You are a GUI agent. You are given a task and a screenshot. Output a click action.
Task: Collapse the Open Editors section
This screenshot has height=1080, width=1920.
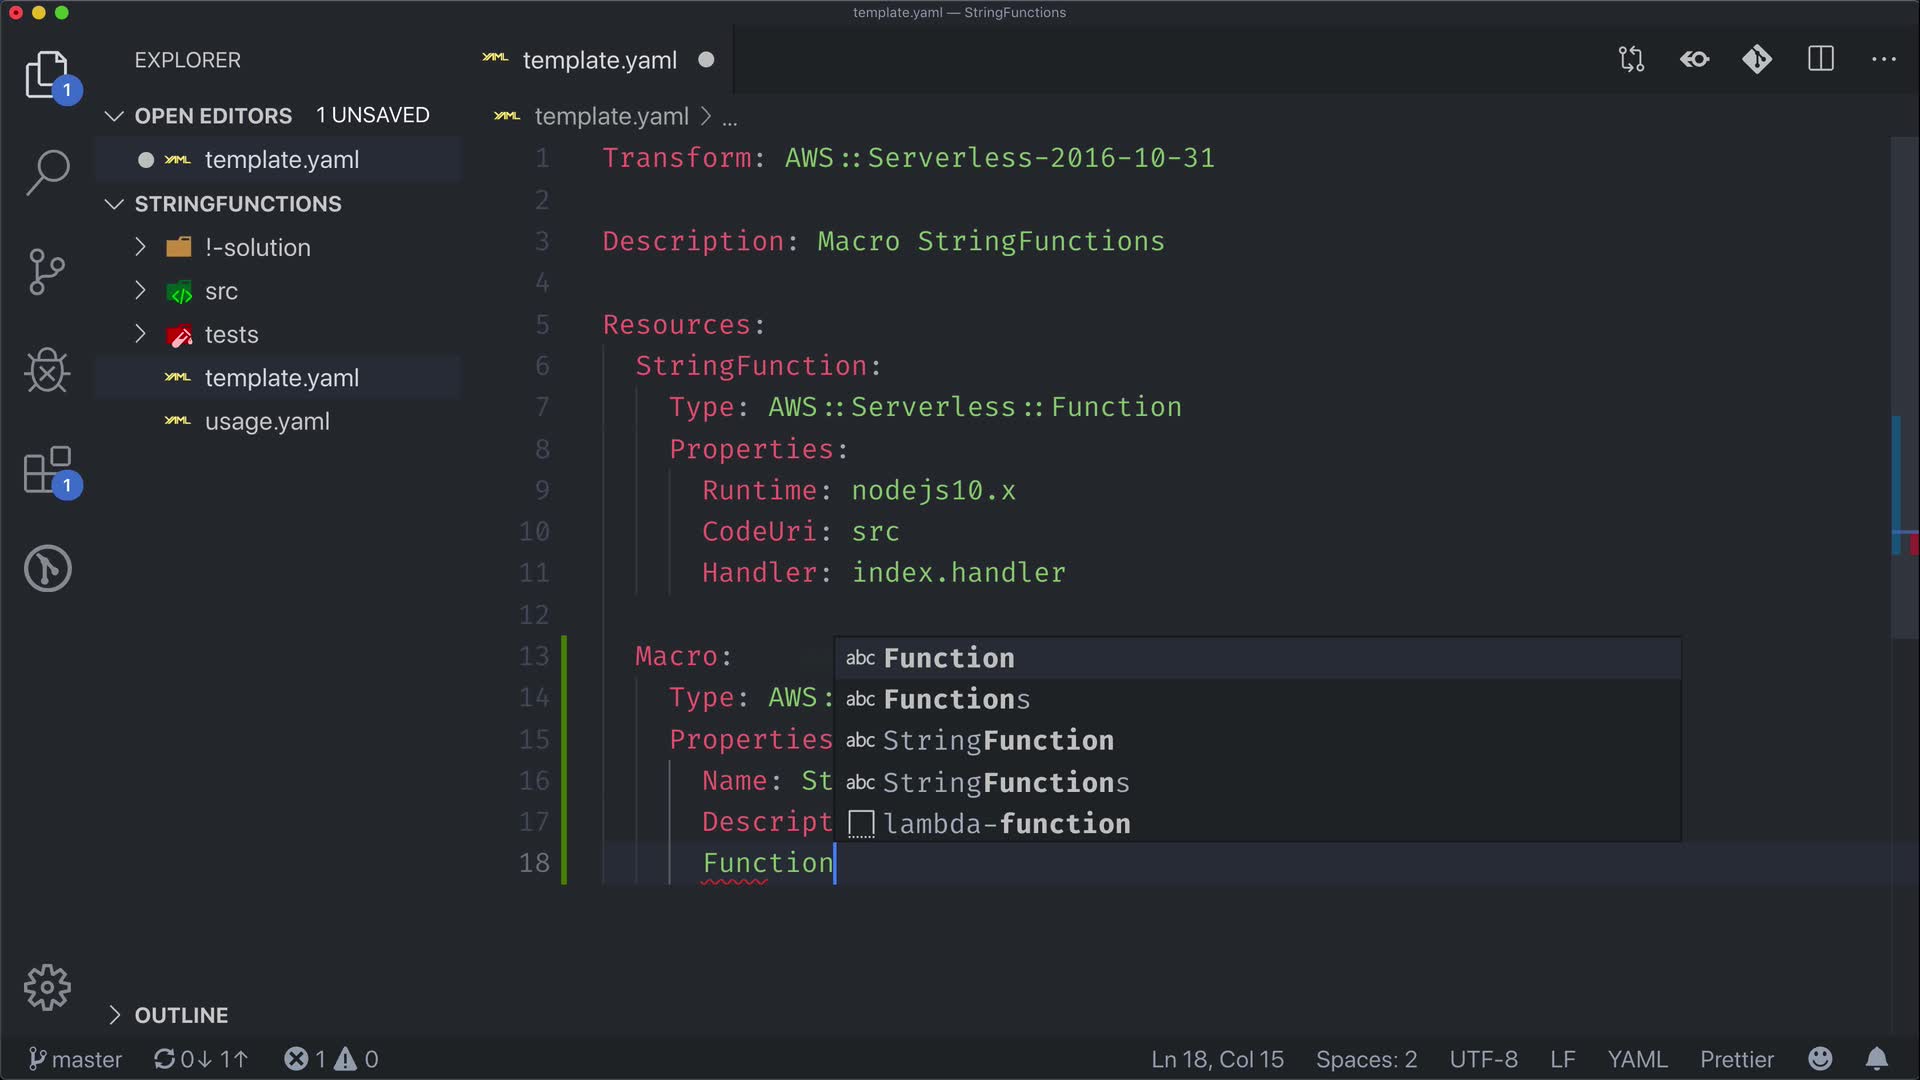213,116
